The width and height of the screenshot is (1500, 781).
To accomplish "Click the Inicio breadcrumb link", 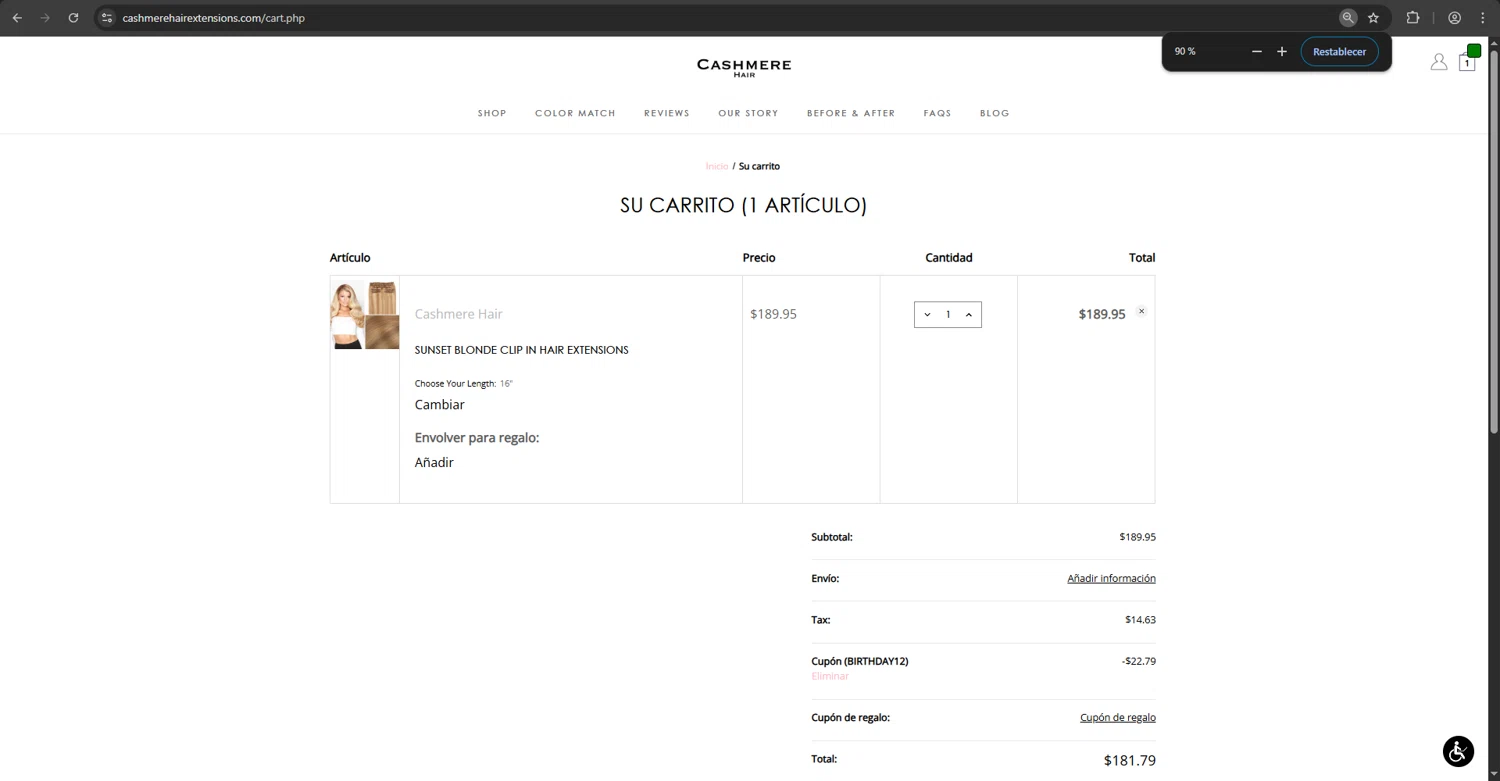I will point(717,166).
